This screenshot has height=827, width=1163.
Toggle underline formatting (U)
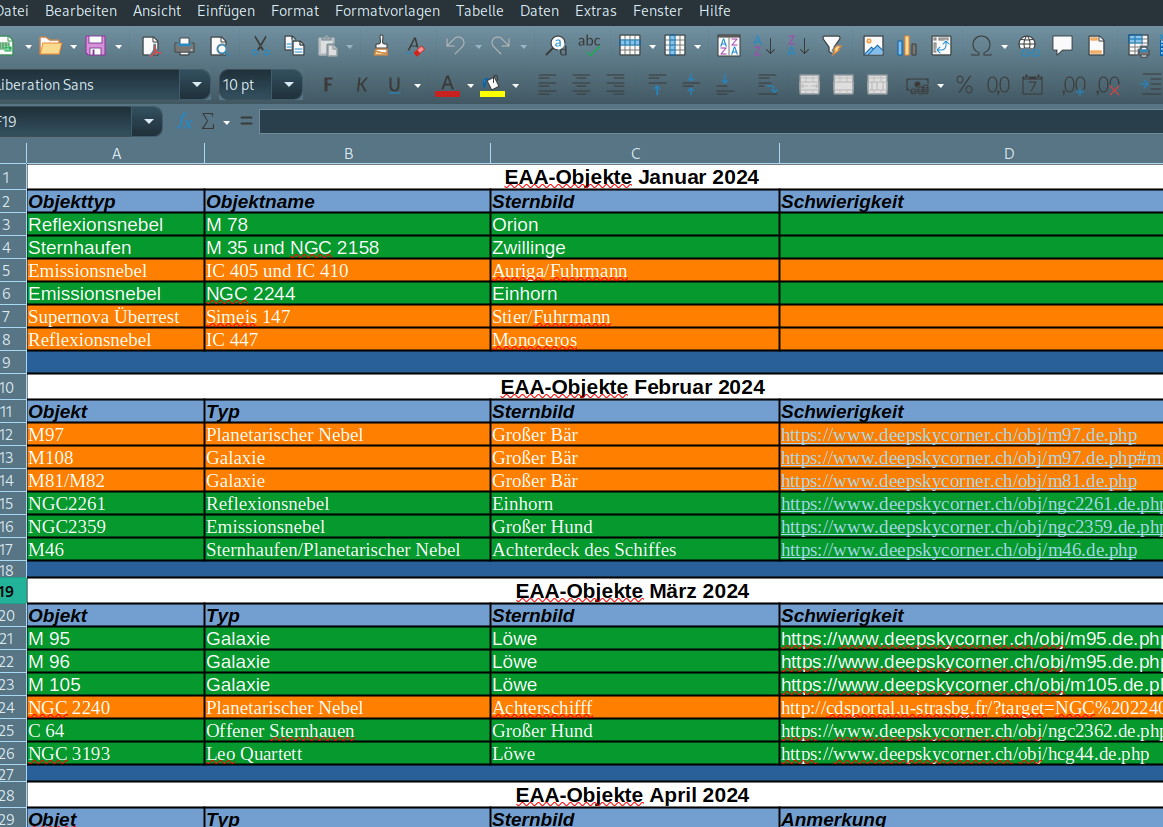[395, 85]
